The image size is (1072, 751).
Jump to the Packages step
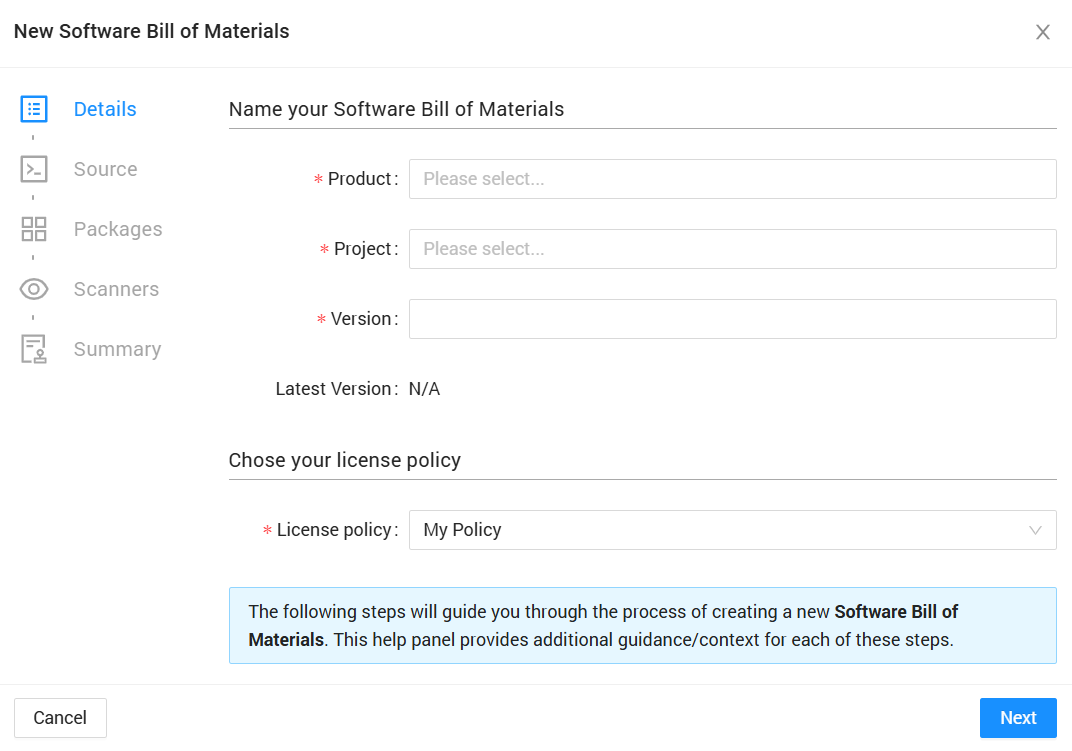pyautogui.click(x=118, y=229)
